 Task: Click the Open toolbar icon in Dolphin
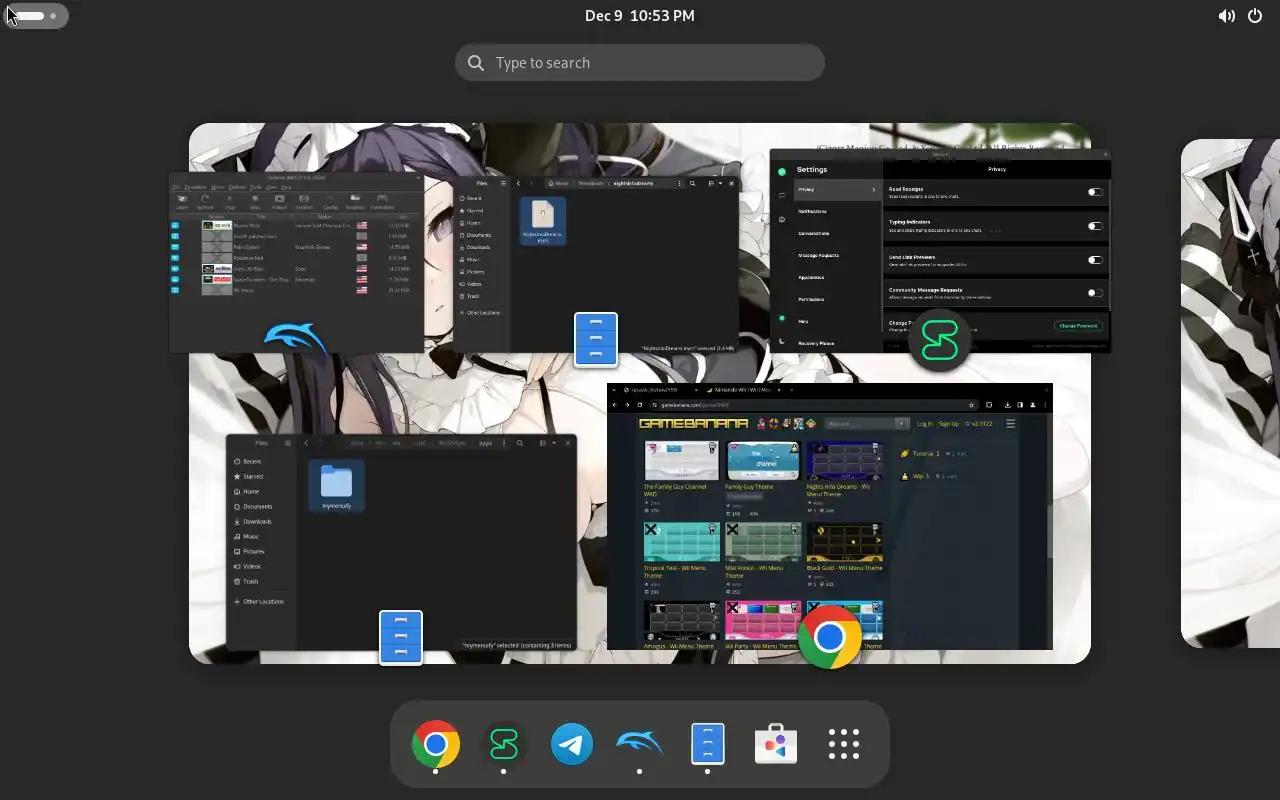point(182,202)
